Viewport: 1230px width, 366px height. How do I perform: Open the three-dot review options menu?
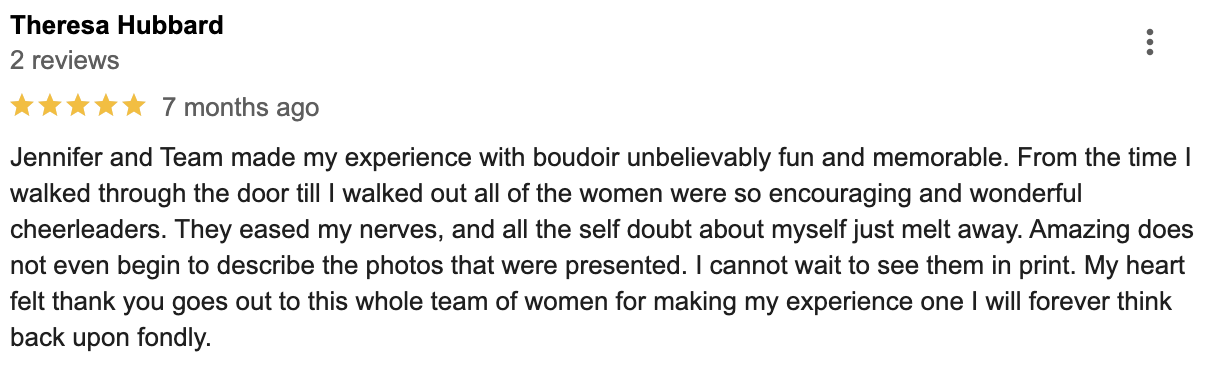click(1150, 43)
